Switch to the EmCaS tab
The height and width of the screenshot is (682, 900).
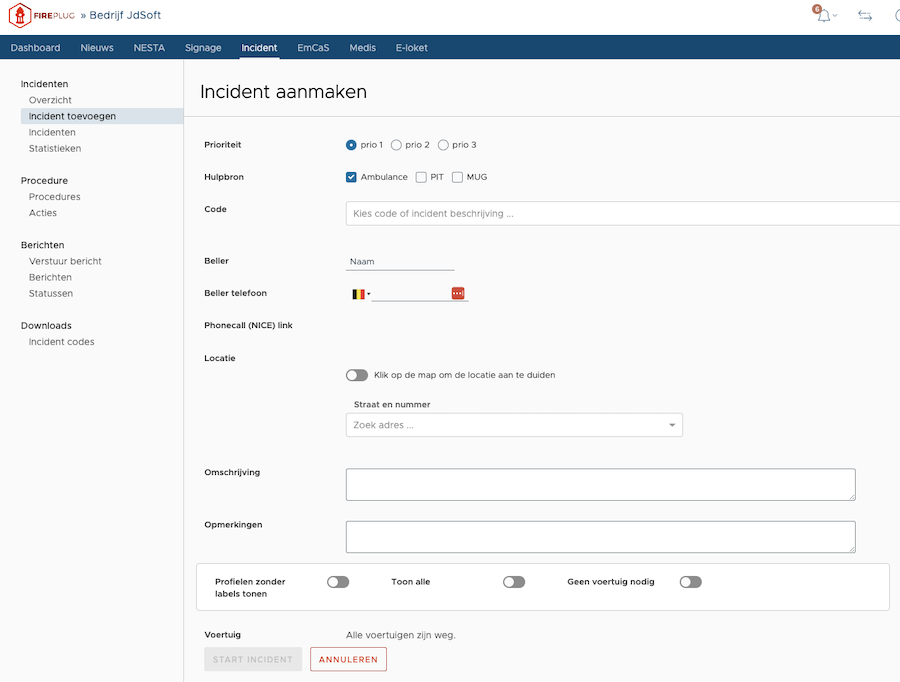[313, 48]
